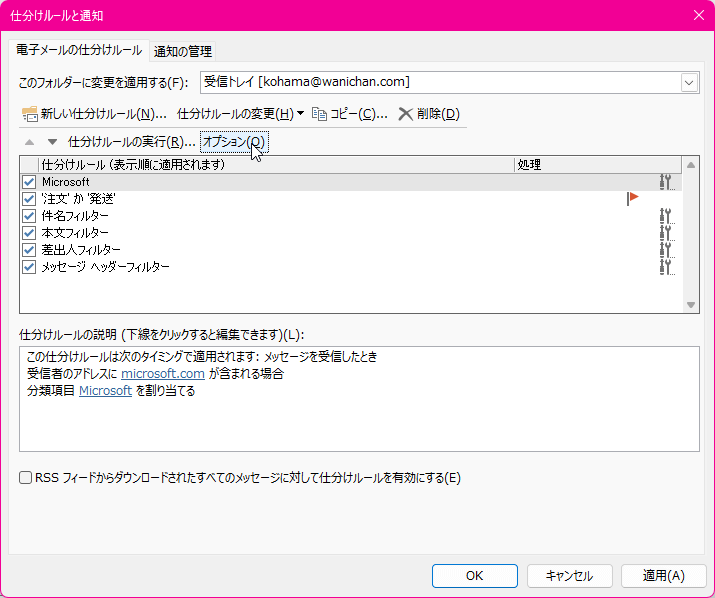Click 新しい仕分けルール(N)... button

point(94,114)
